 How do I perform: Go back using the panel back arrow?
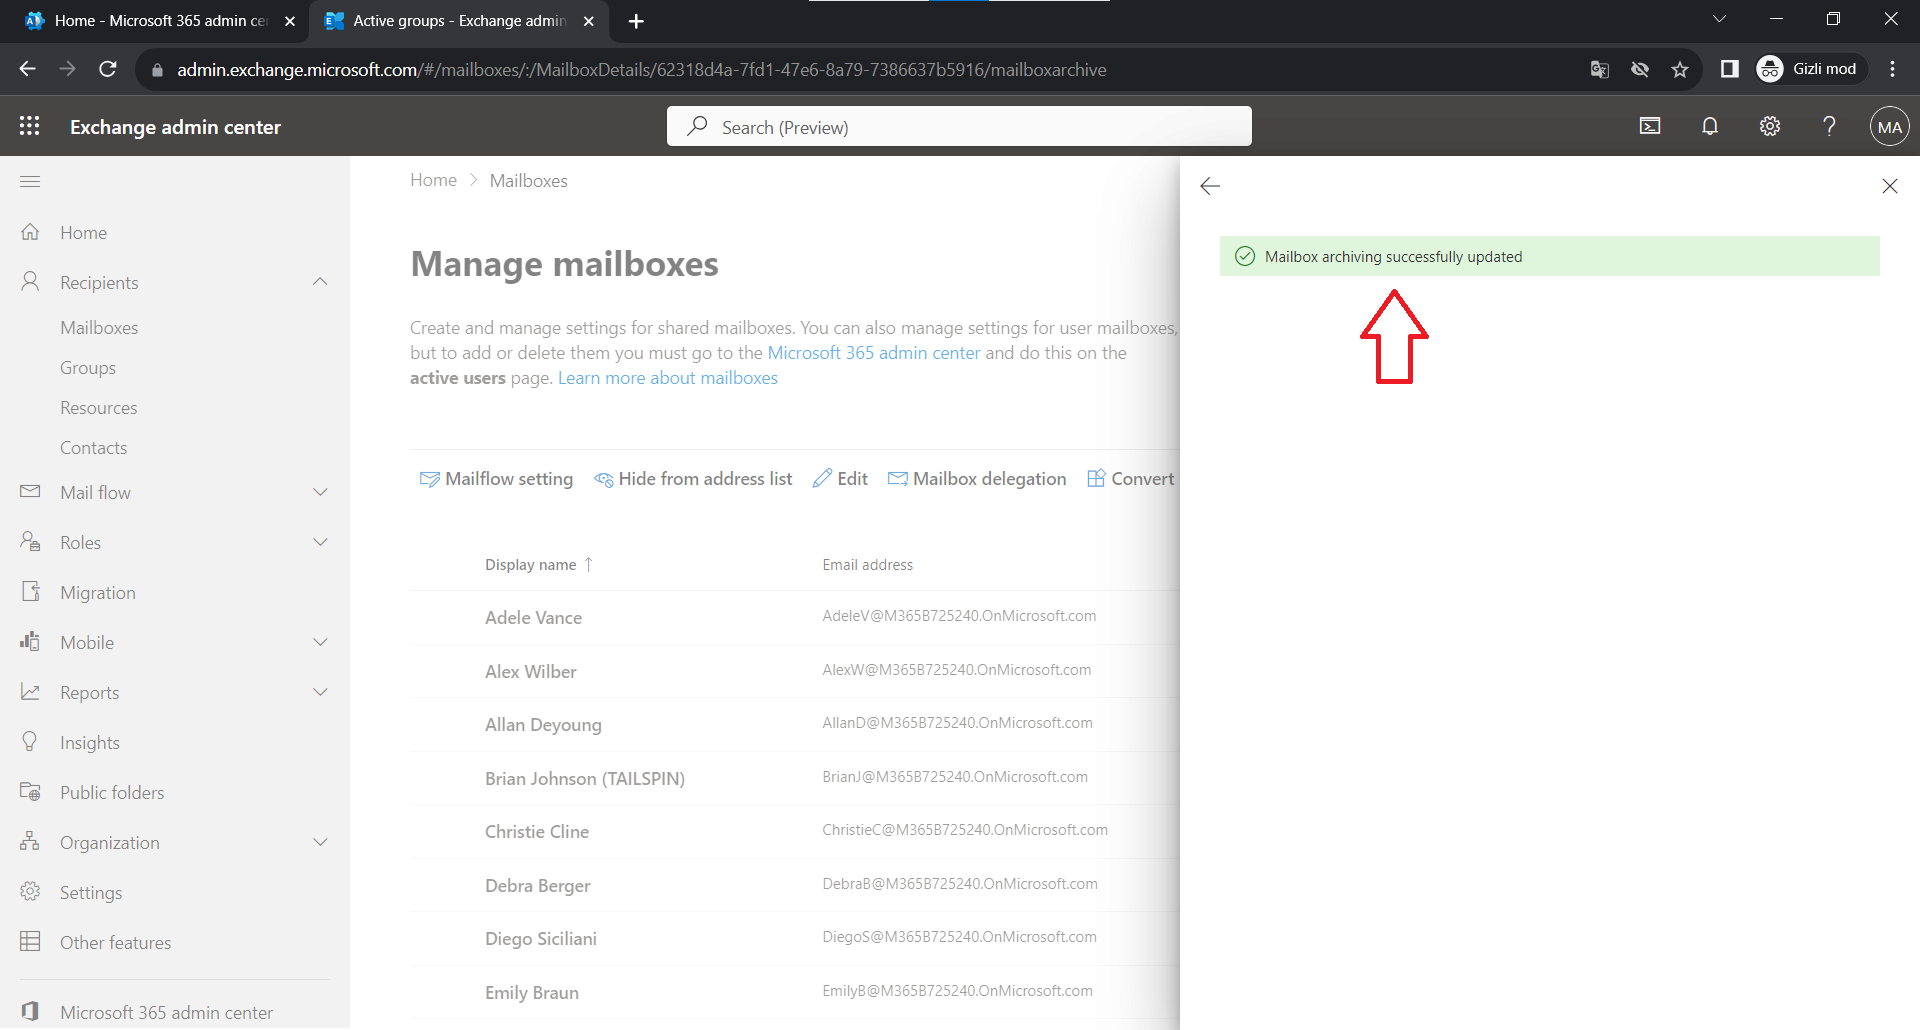[x=1210, y=186]
